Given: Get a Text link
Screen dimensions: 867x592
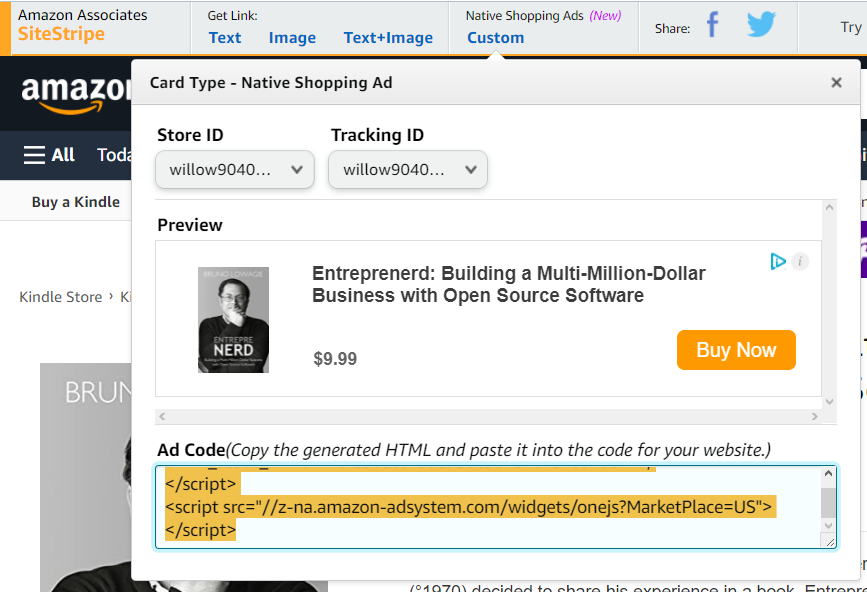Looking at the screenshot, I should [225, 38].
